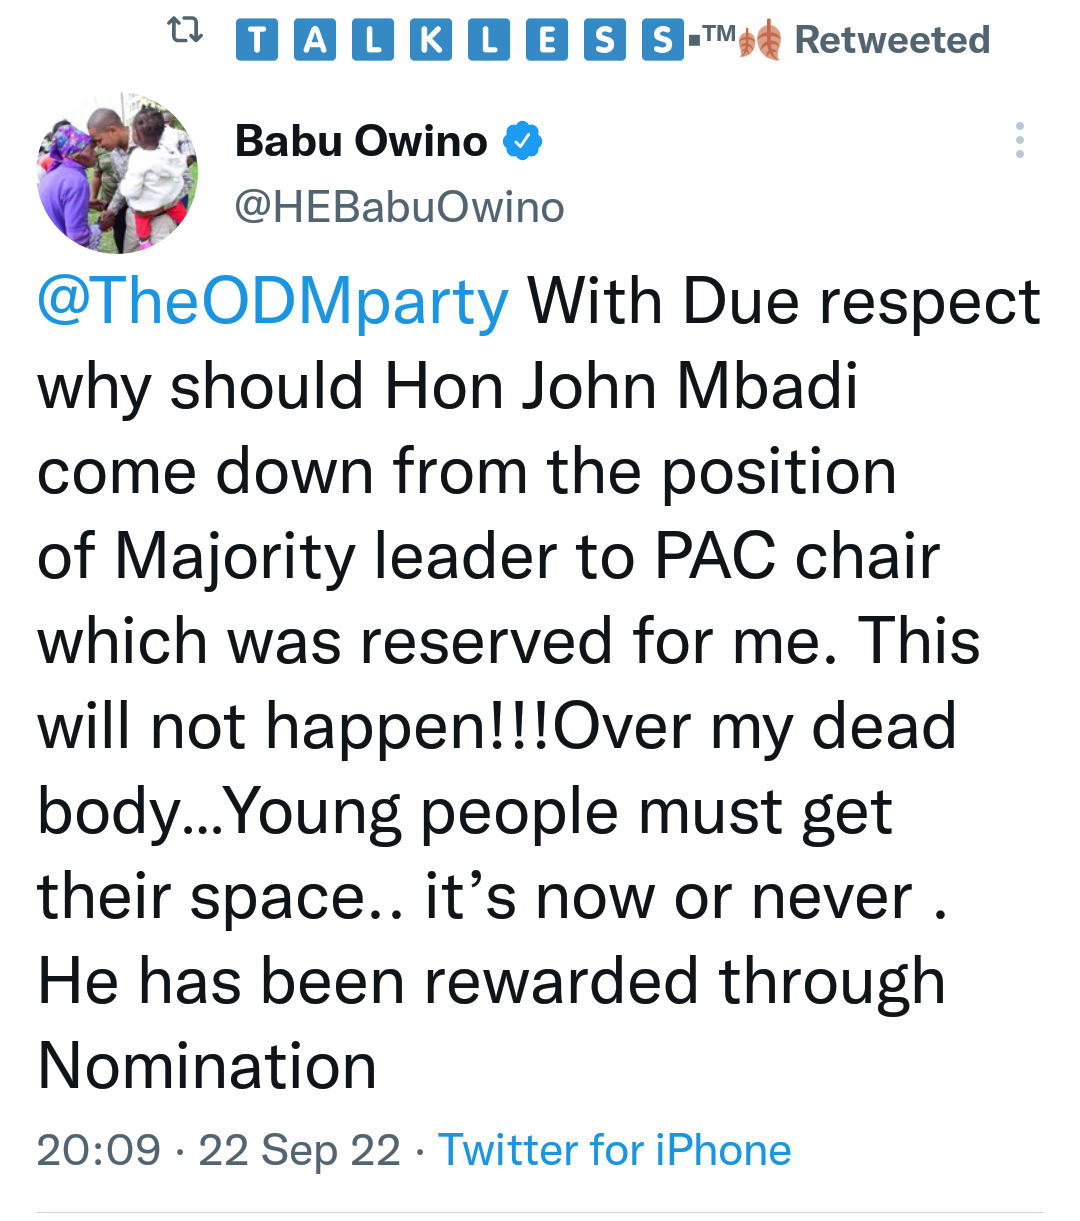The image size is (1080, 1221).
Task: Open the @TheODMparty mention
Action: (273, 301)
